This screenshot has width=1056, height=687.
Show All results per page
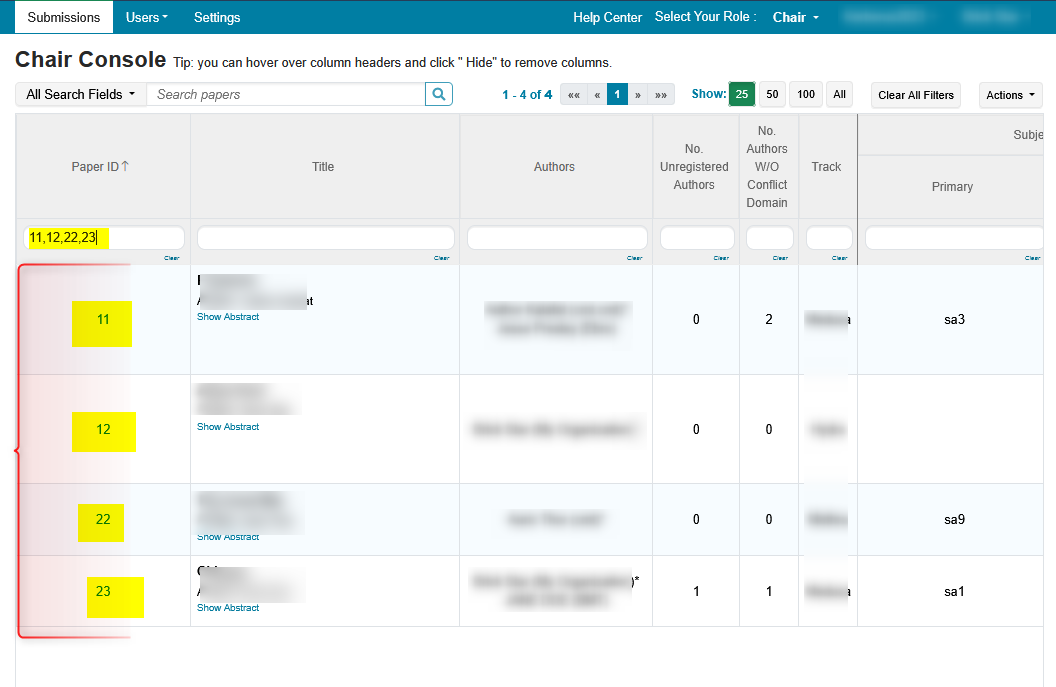click(839, 94)
